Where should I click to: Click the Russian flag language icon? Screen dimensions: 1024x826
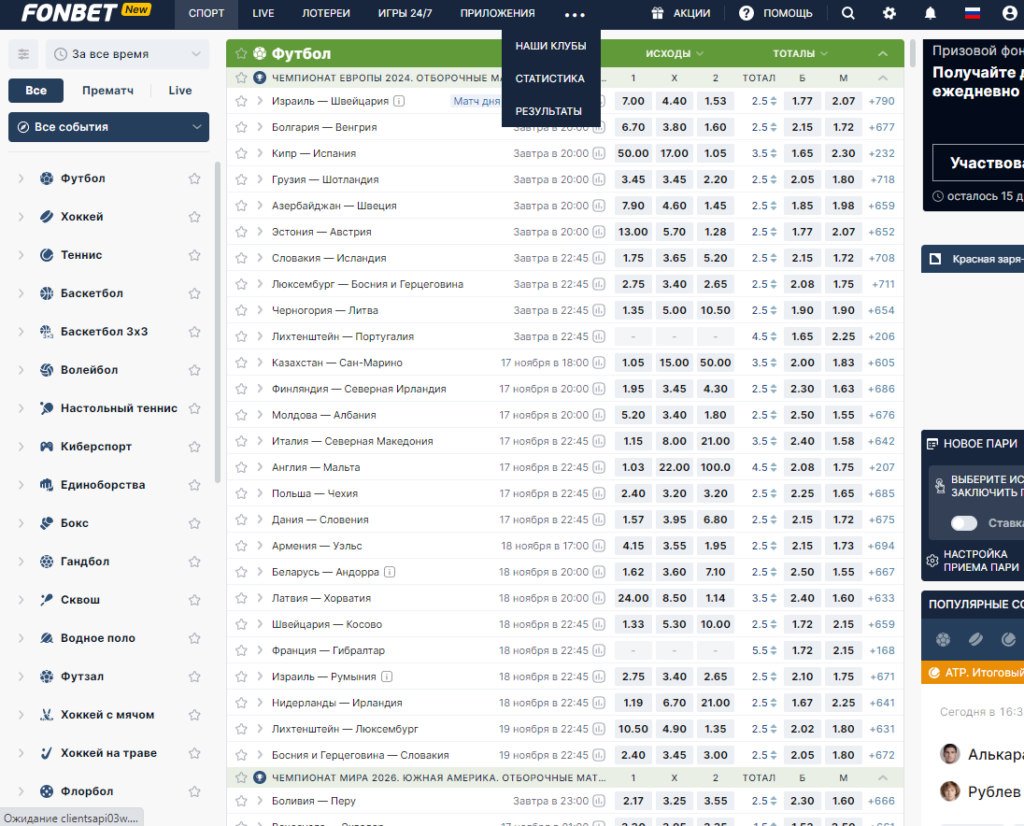click(x=972, y=13)
